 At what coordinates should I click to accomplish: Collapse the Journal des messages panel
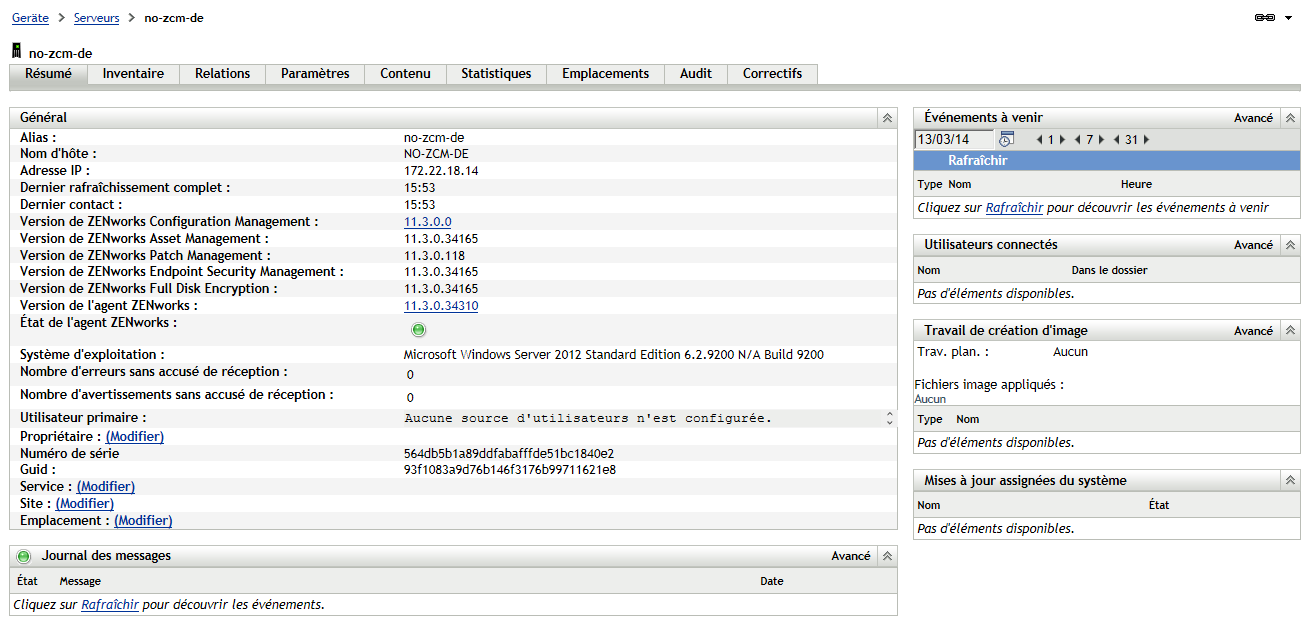click(x=887, y=556)
